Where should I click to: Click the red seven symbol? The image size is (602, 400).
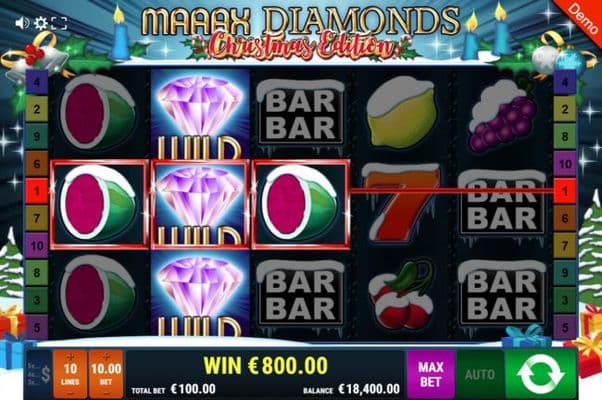(x=401, y=202)
